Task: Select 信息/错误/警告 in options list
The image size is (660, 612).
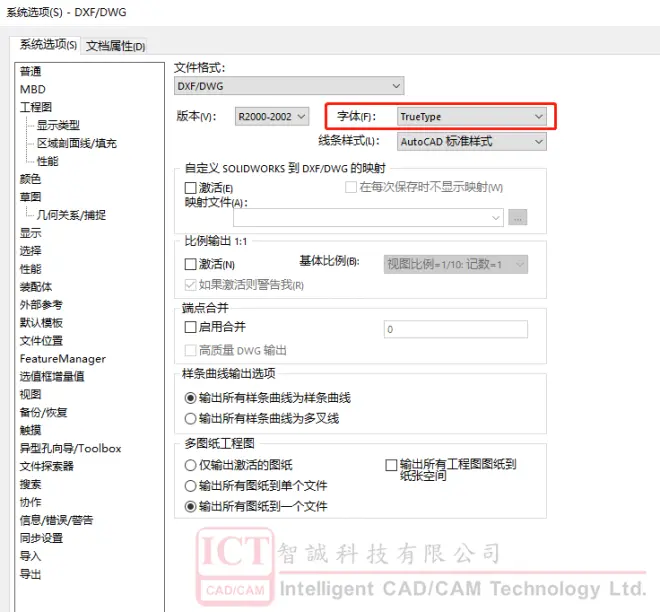Action: pyautogui.click(x=56, y=520)
